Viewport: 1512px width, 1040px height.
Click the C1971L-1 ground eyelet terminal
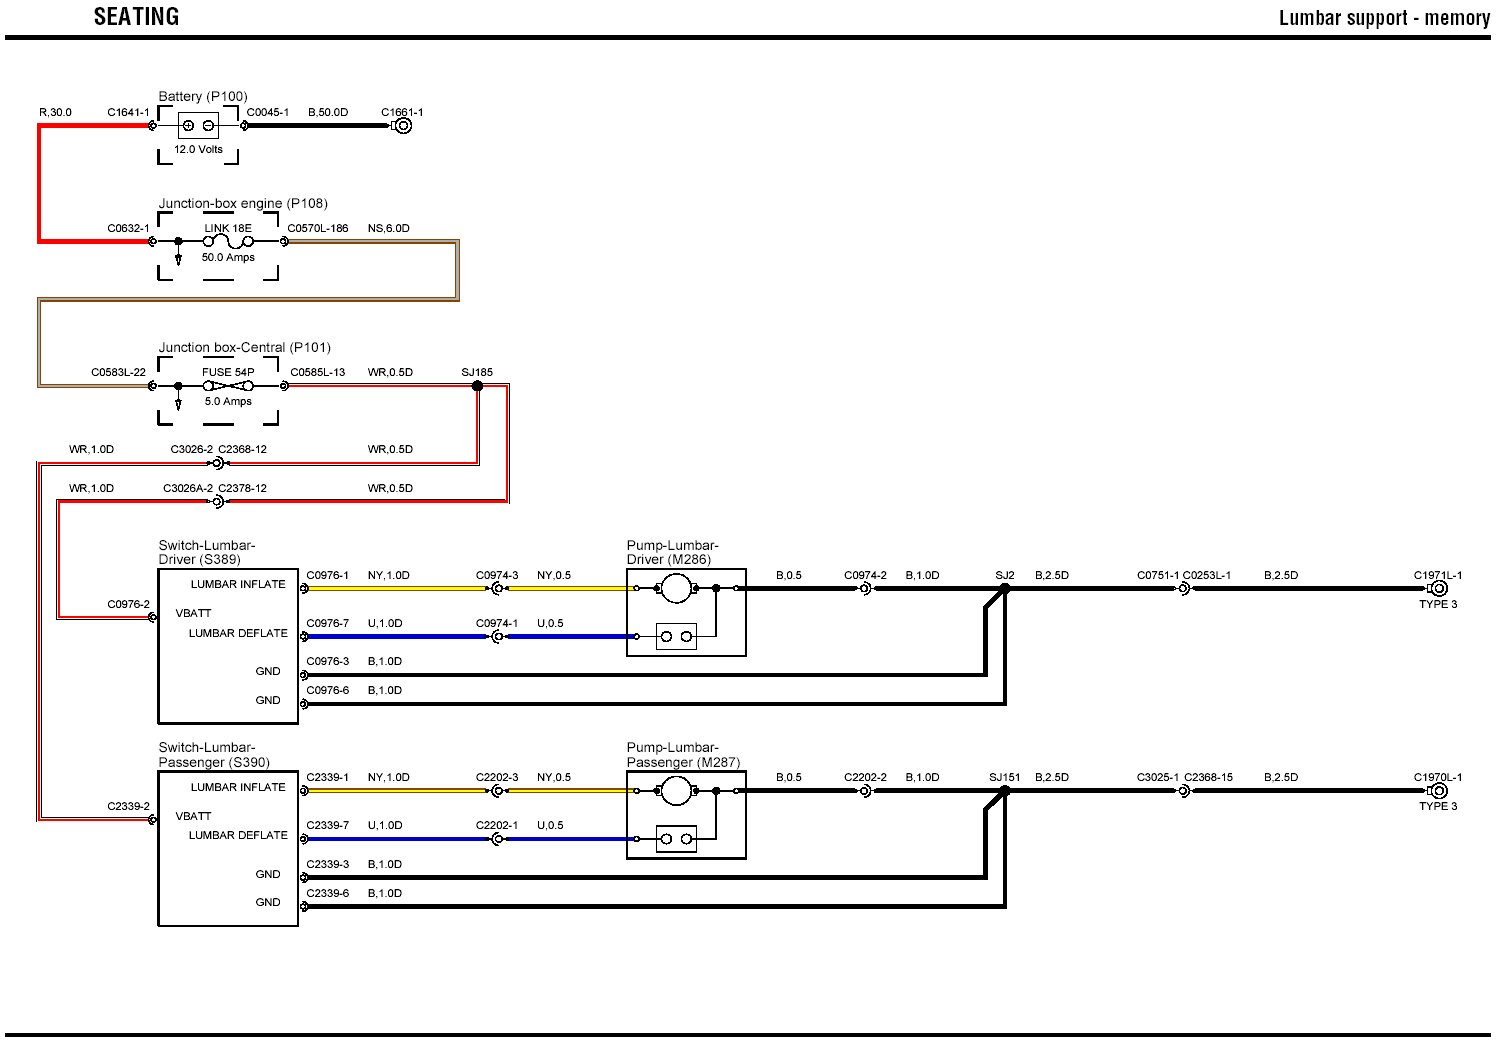click(1439, 589)
